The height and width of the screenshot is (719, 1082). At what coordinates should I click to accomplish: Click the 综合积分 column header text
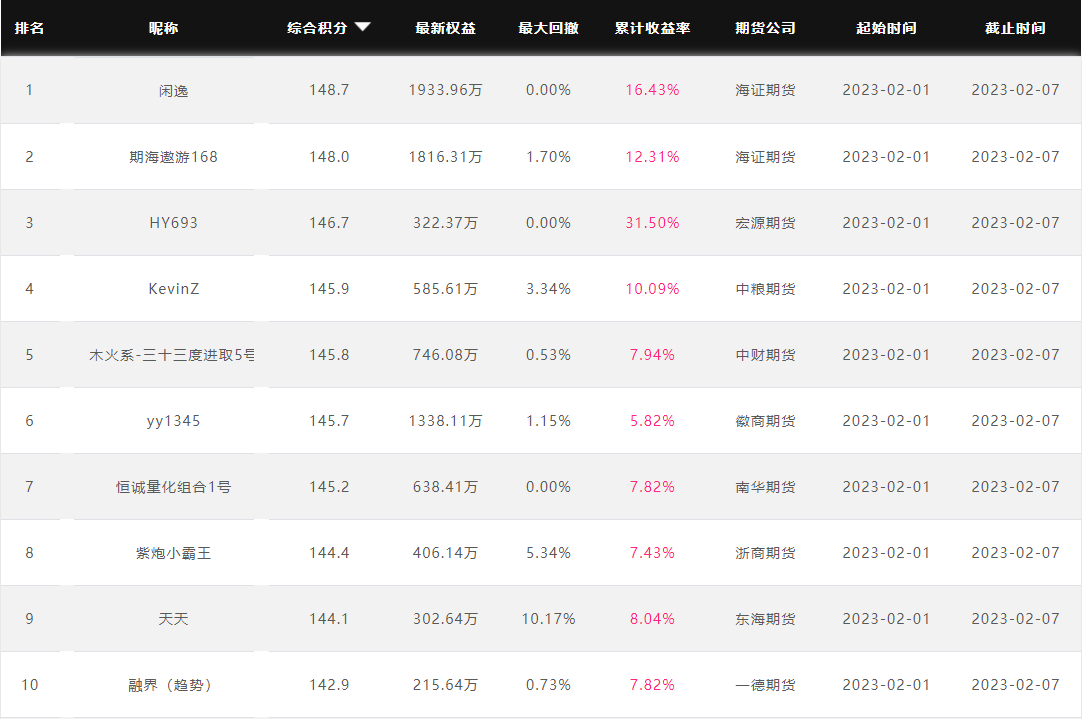[317, 28]
